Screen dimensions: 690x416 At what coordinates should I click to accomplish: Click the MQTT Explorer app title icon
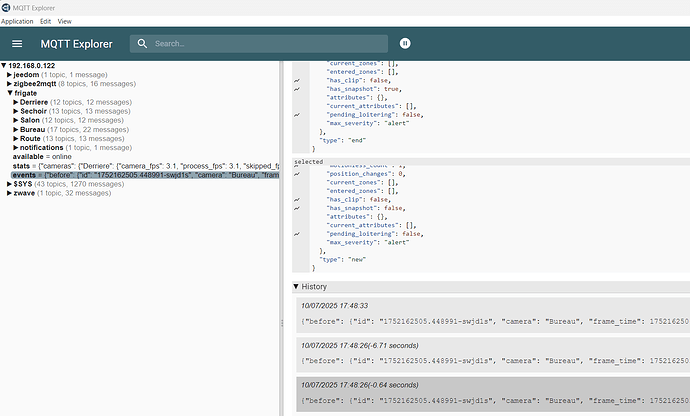tap(6, 7)
